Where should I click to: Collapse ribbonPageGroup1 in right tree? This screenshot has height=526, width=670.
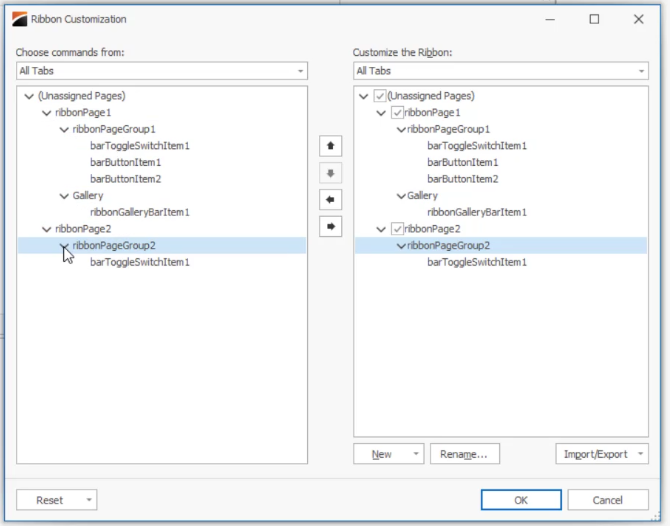(x=401, y=129)
